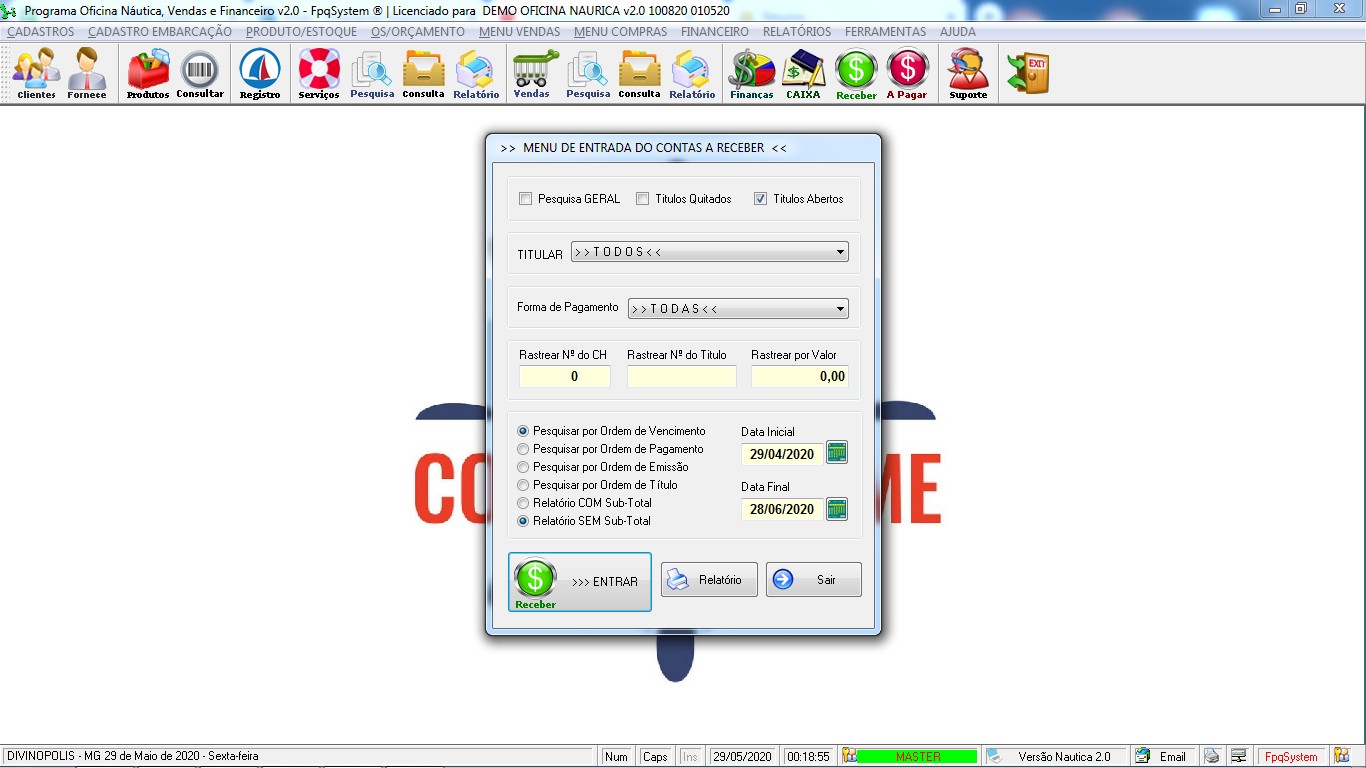Open the Finanças dollar icon

point(752,74)
